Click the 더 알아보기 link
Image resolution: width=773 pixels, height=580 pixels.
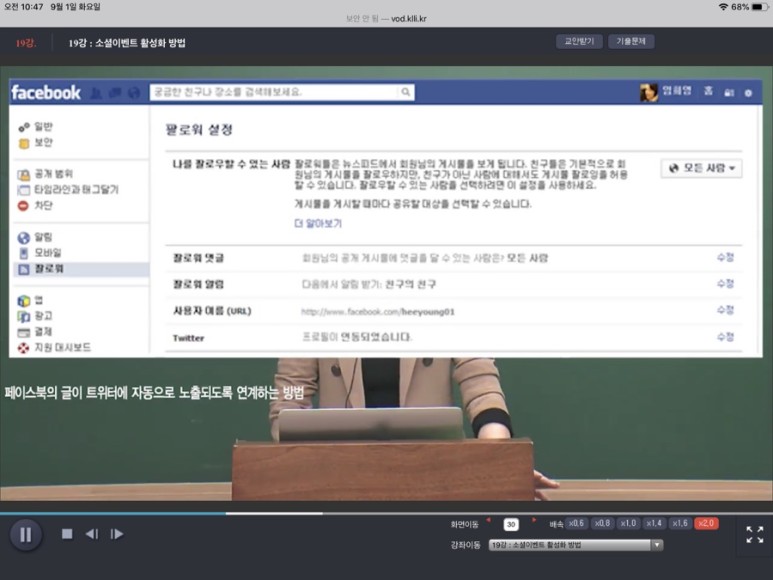pos(318,224)
